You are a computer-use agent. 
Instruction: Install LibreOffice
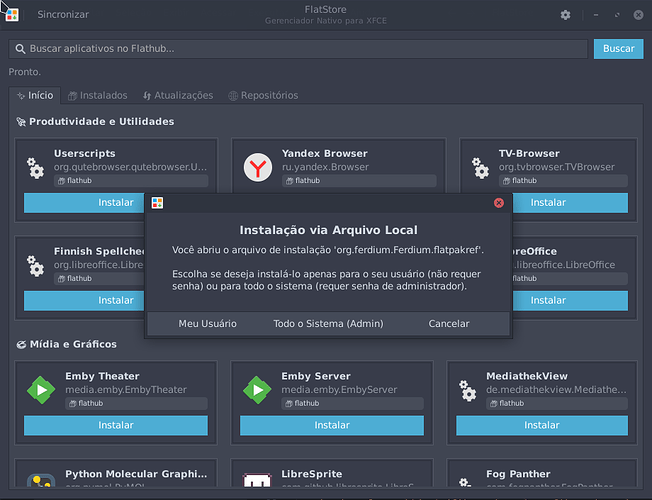tap(570, 300)
